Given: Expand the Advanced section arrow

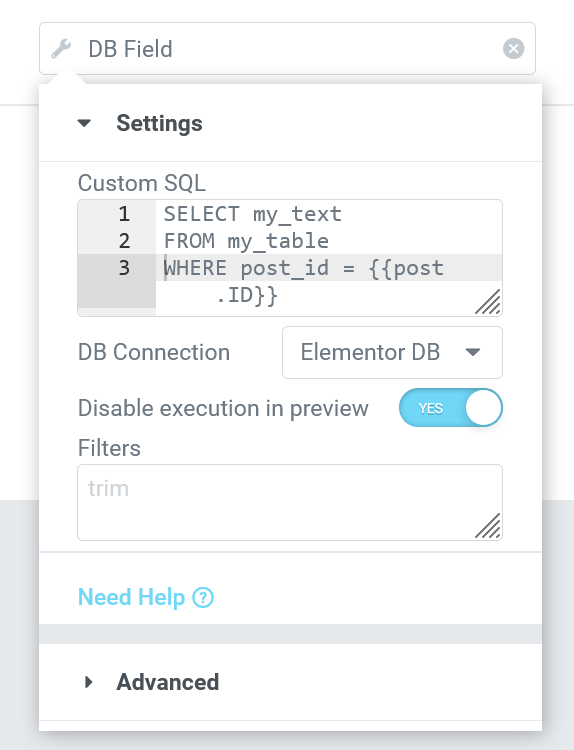Looking at the screenshot, I should [88, 682].
